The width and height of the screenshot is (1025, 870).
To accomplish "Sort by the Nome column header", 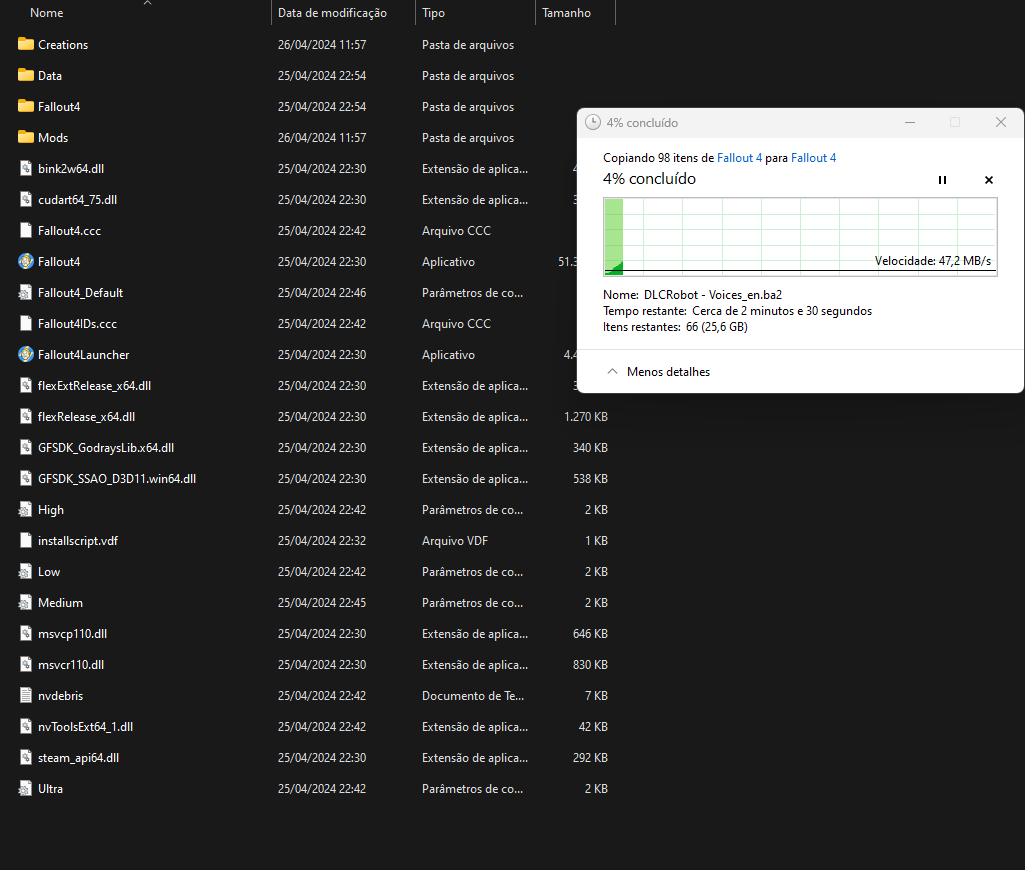I will (46, 12).
